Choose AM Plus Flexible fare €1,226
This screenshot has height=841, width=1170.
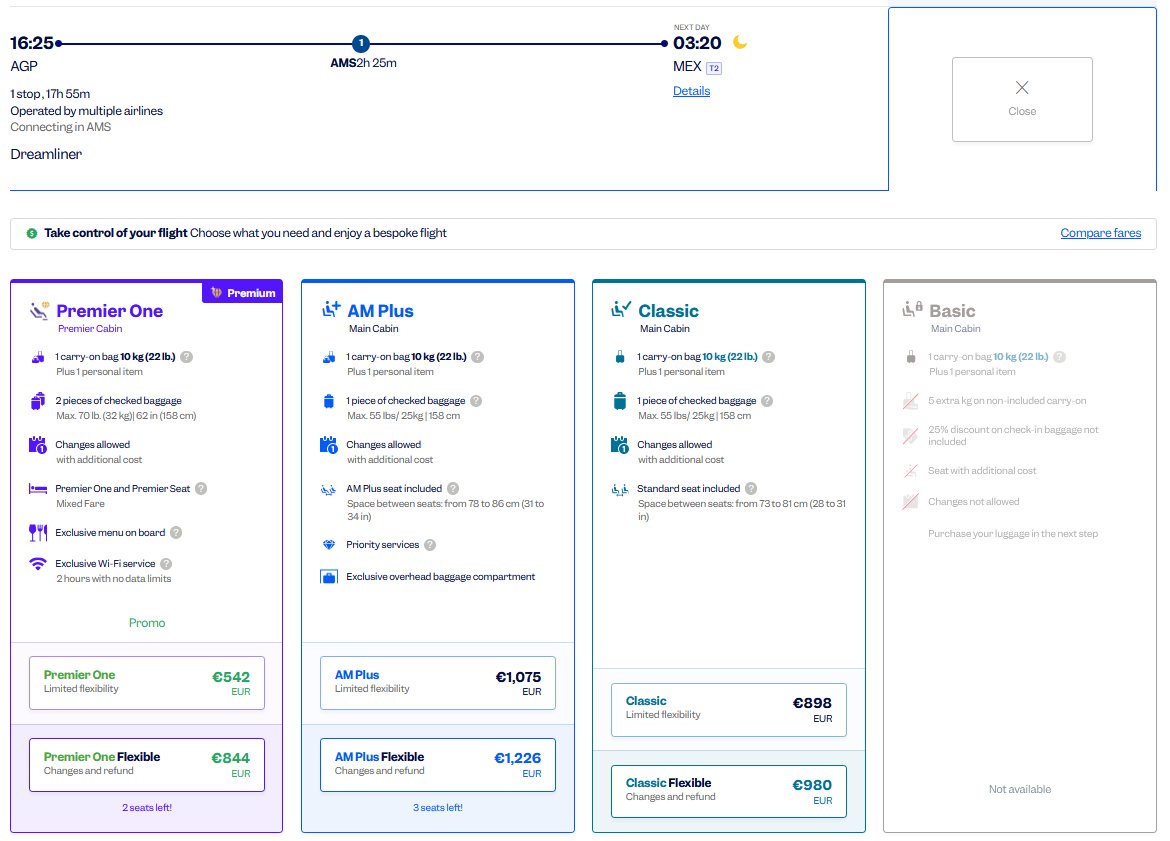tap(438, 765)
